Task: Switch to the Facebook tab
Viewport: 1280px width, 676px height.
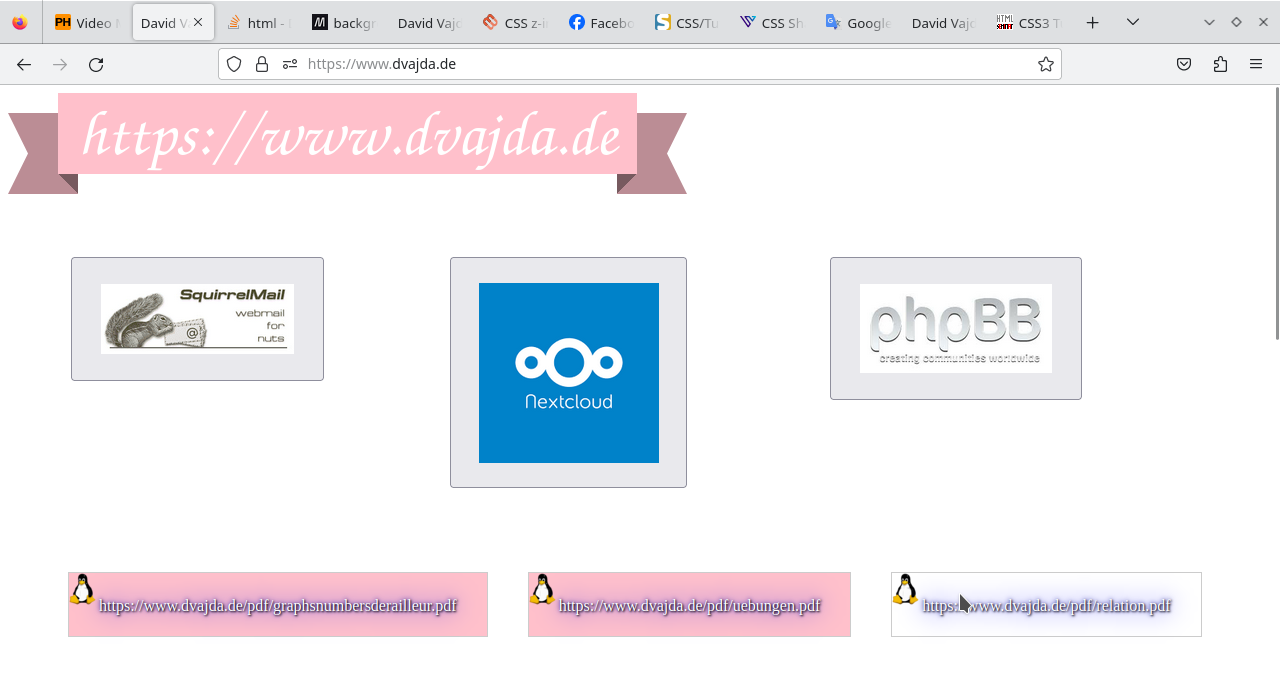Action: 601,22
